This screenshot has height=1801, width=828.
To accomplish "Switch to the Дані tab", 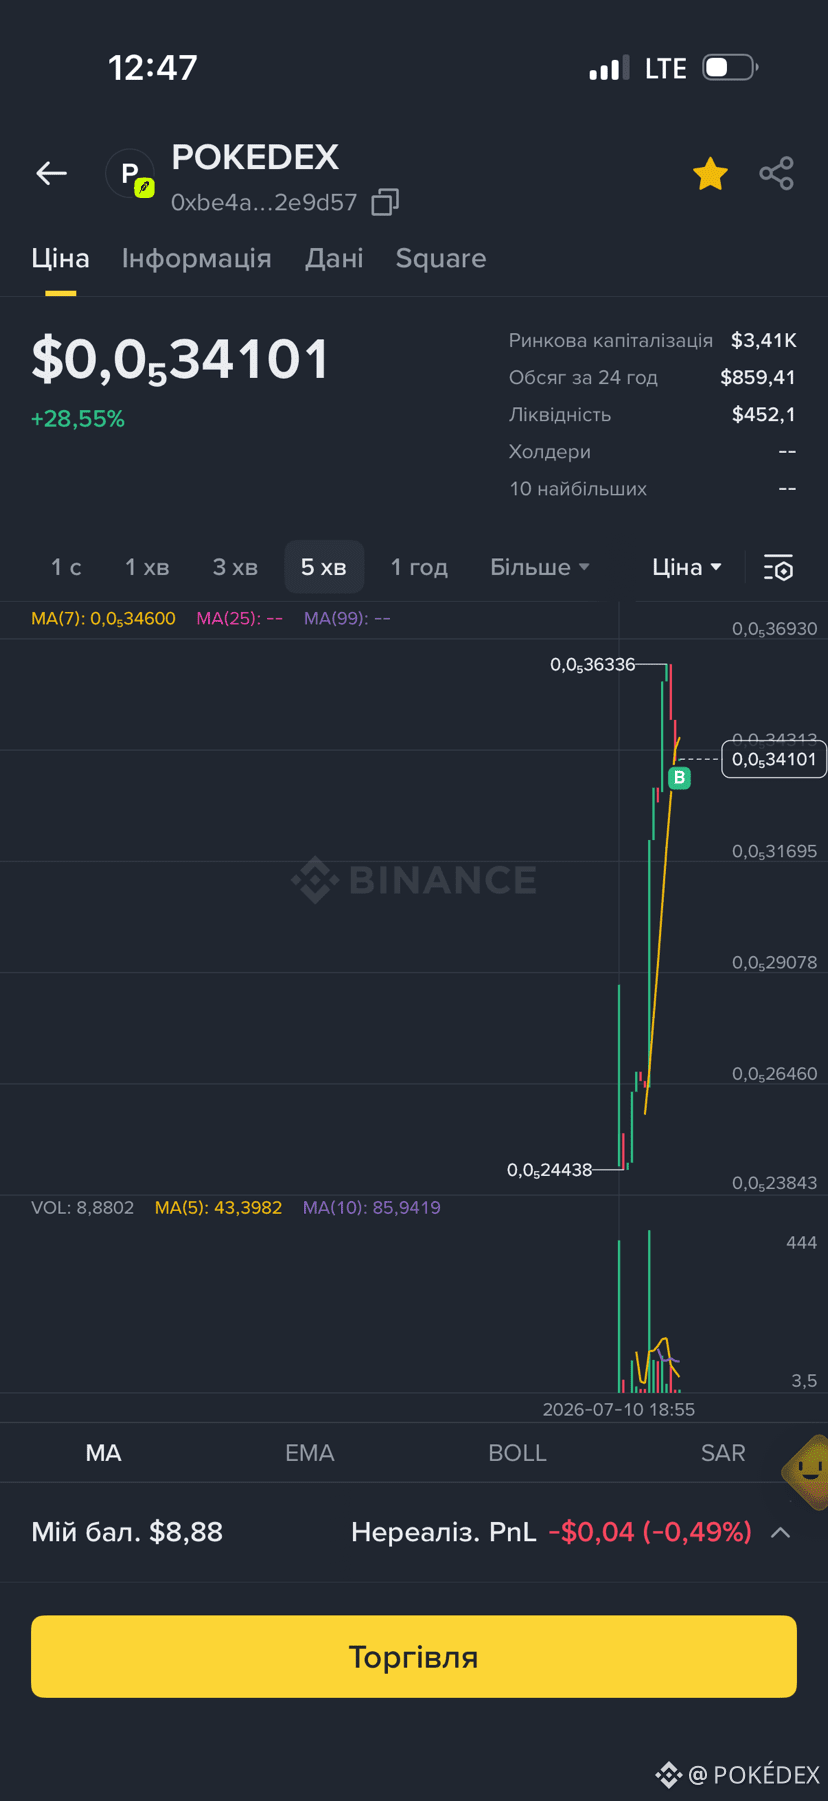I will pyautogui.click(x=334, y=258).
